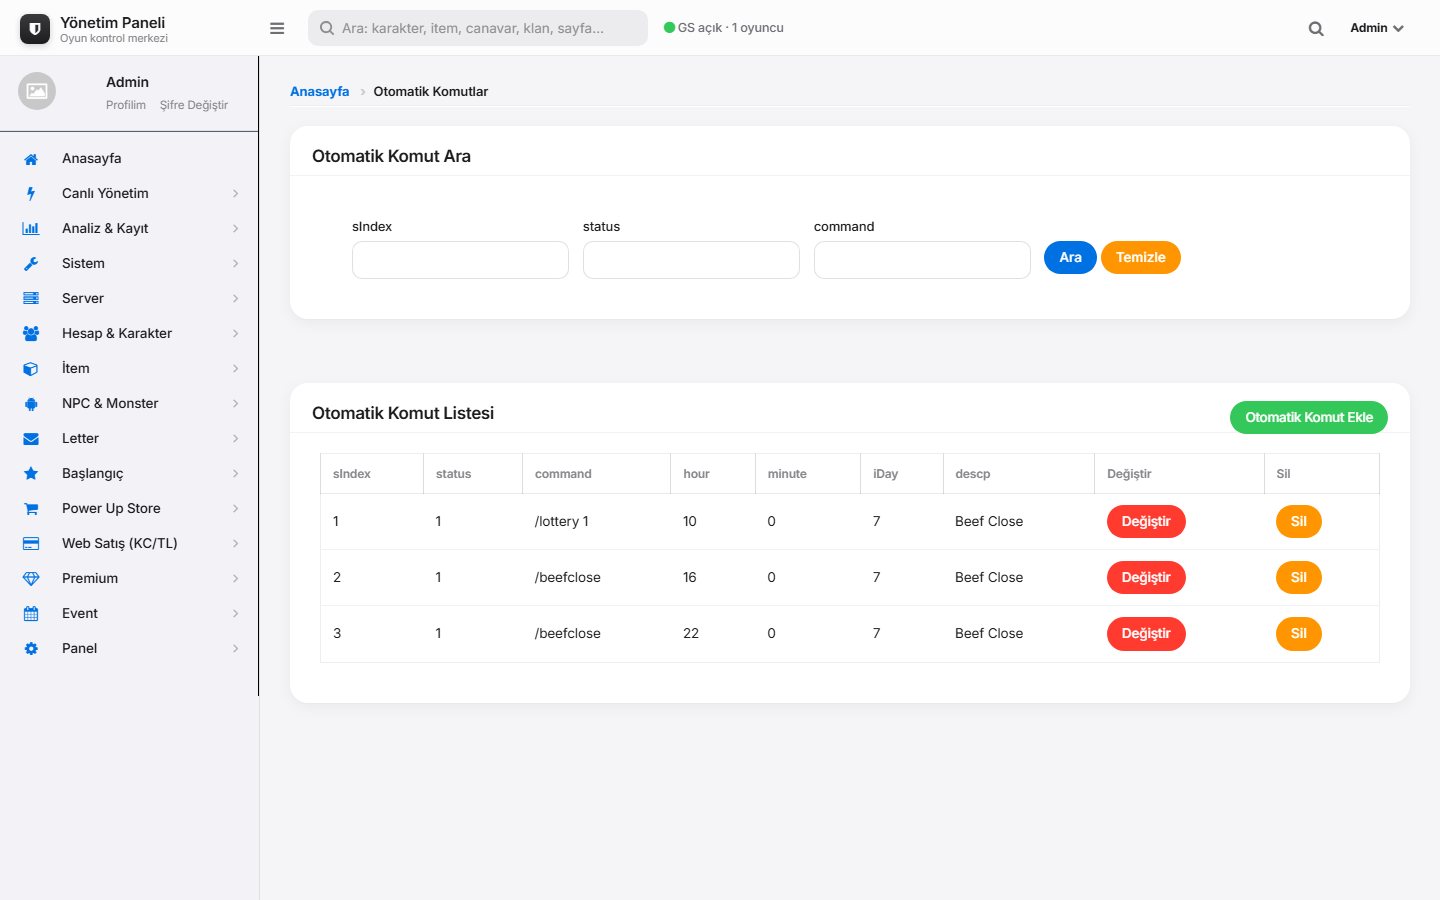The width and height of the screenshot is (1440, 900).
Task: Select Anasayfa in the sidebar menu
Action: tap(129, 158)
